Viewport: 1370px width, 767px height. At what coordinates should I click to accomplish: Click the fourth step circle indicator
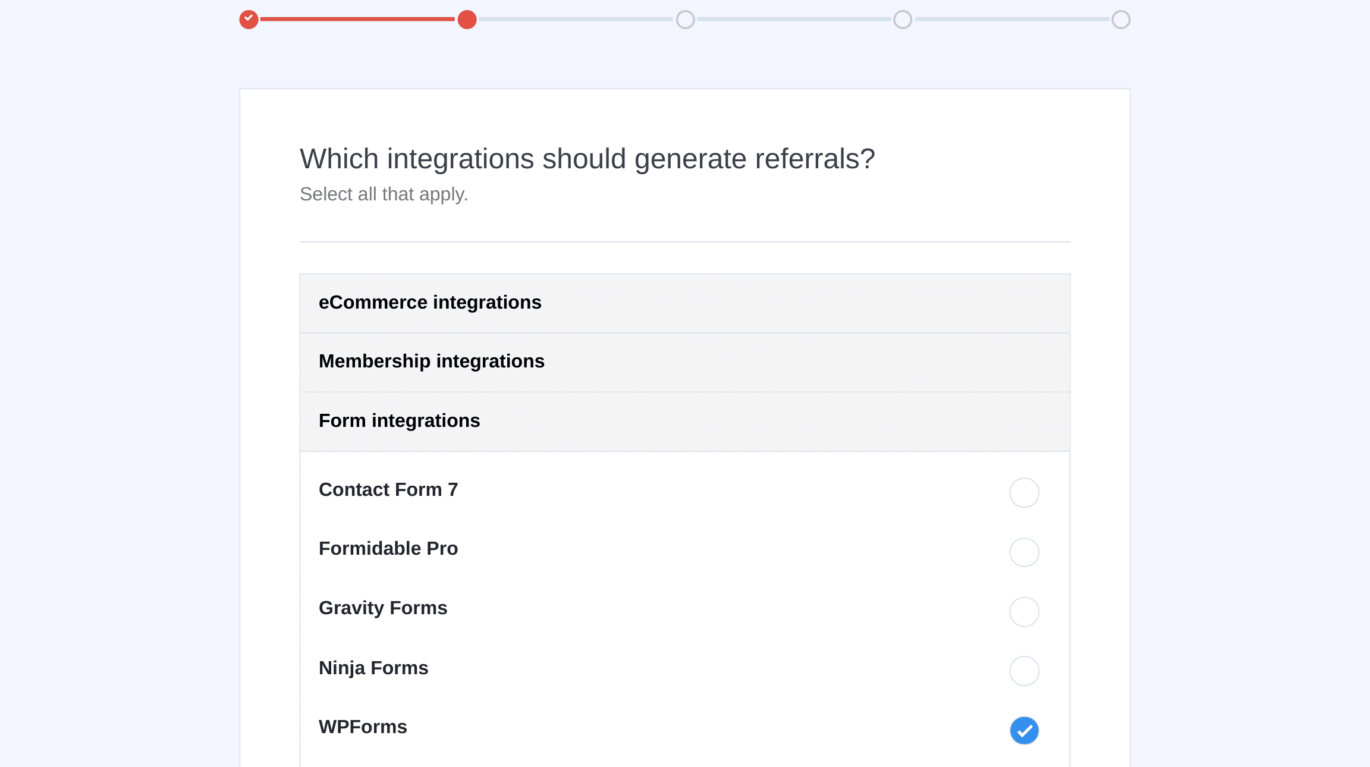pos(902,19)
